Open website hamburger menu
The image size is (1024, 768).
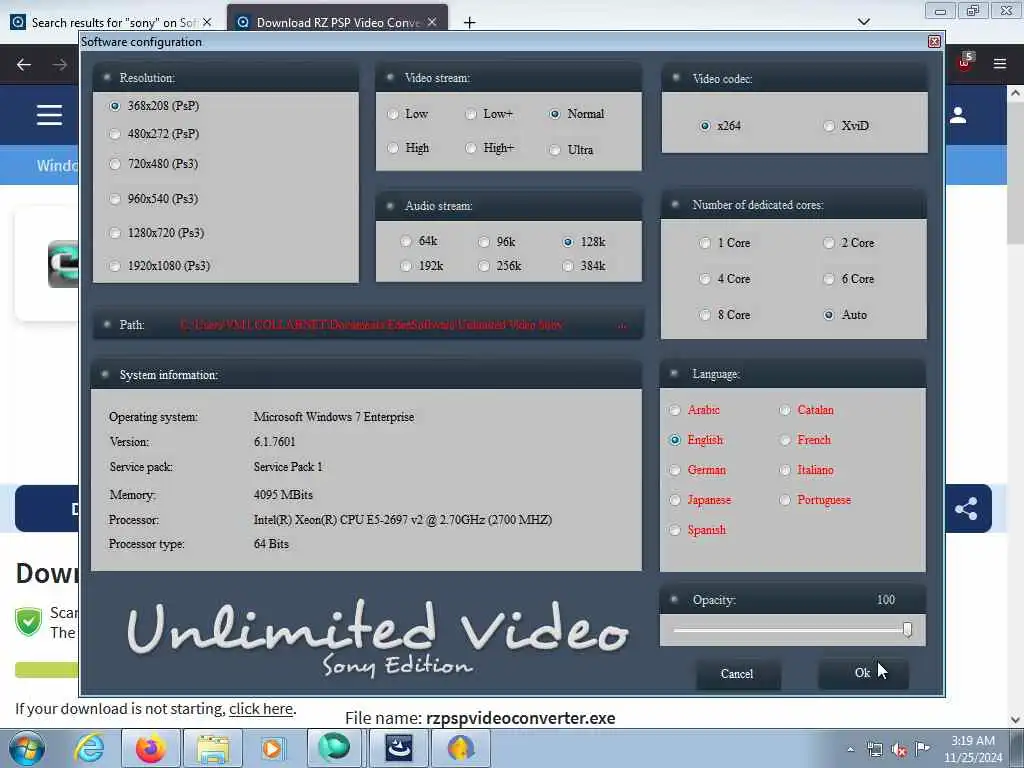(50, 116)
